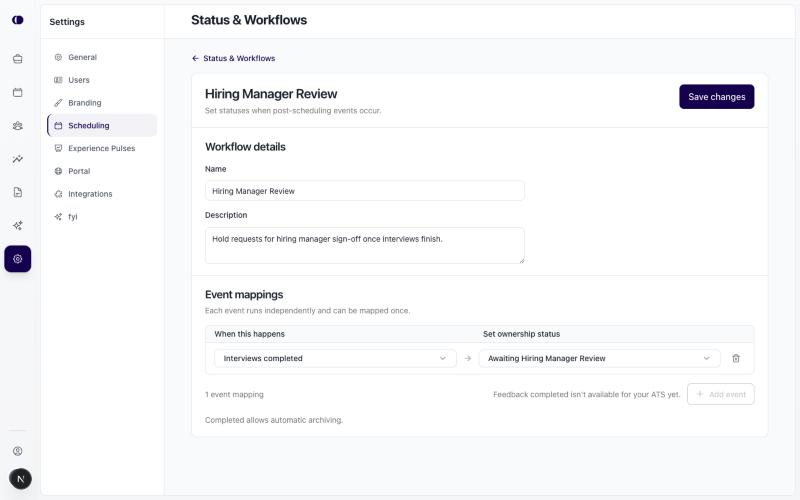Click Save changes button
Image resolution: width=800 pixels, height=500 pixels.
click(x=716, y=96)
